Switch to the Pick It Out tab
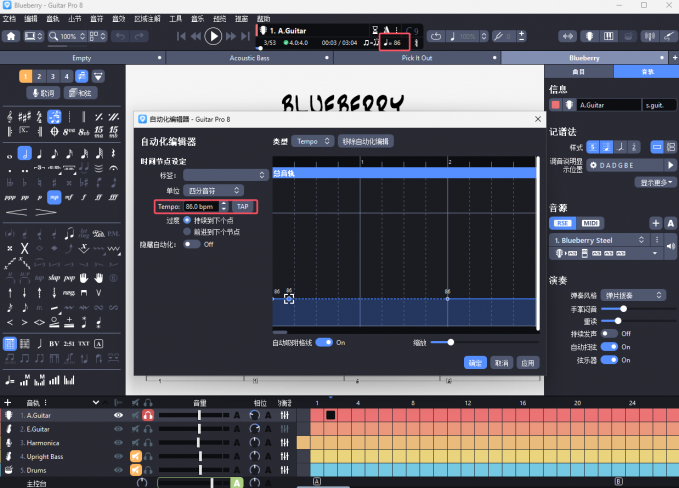Screen dimensions: 679x488 click(x=417, y=59)
